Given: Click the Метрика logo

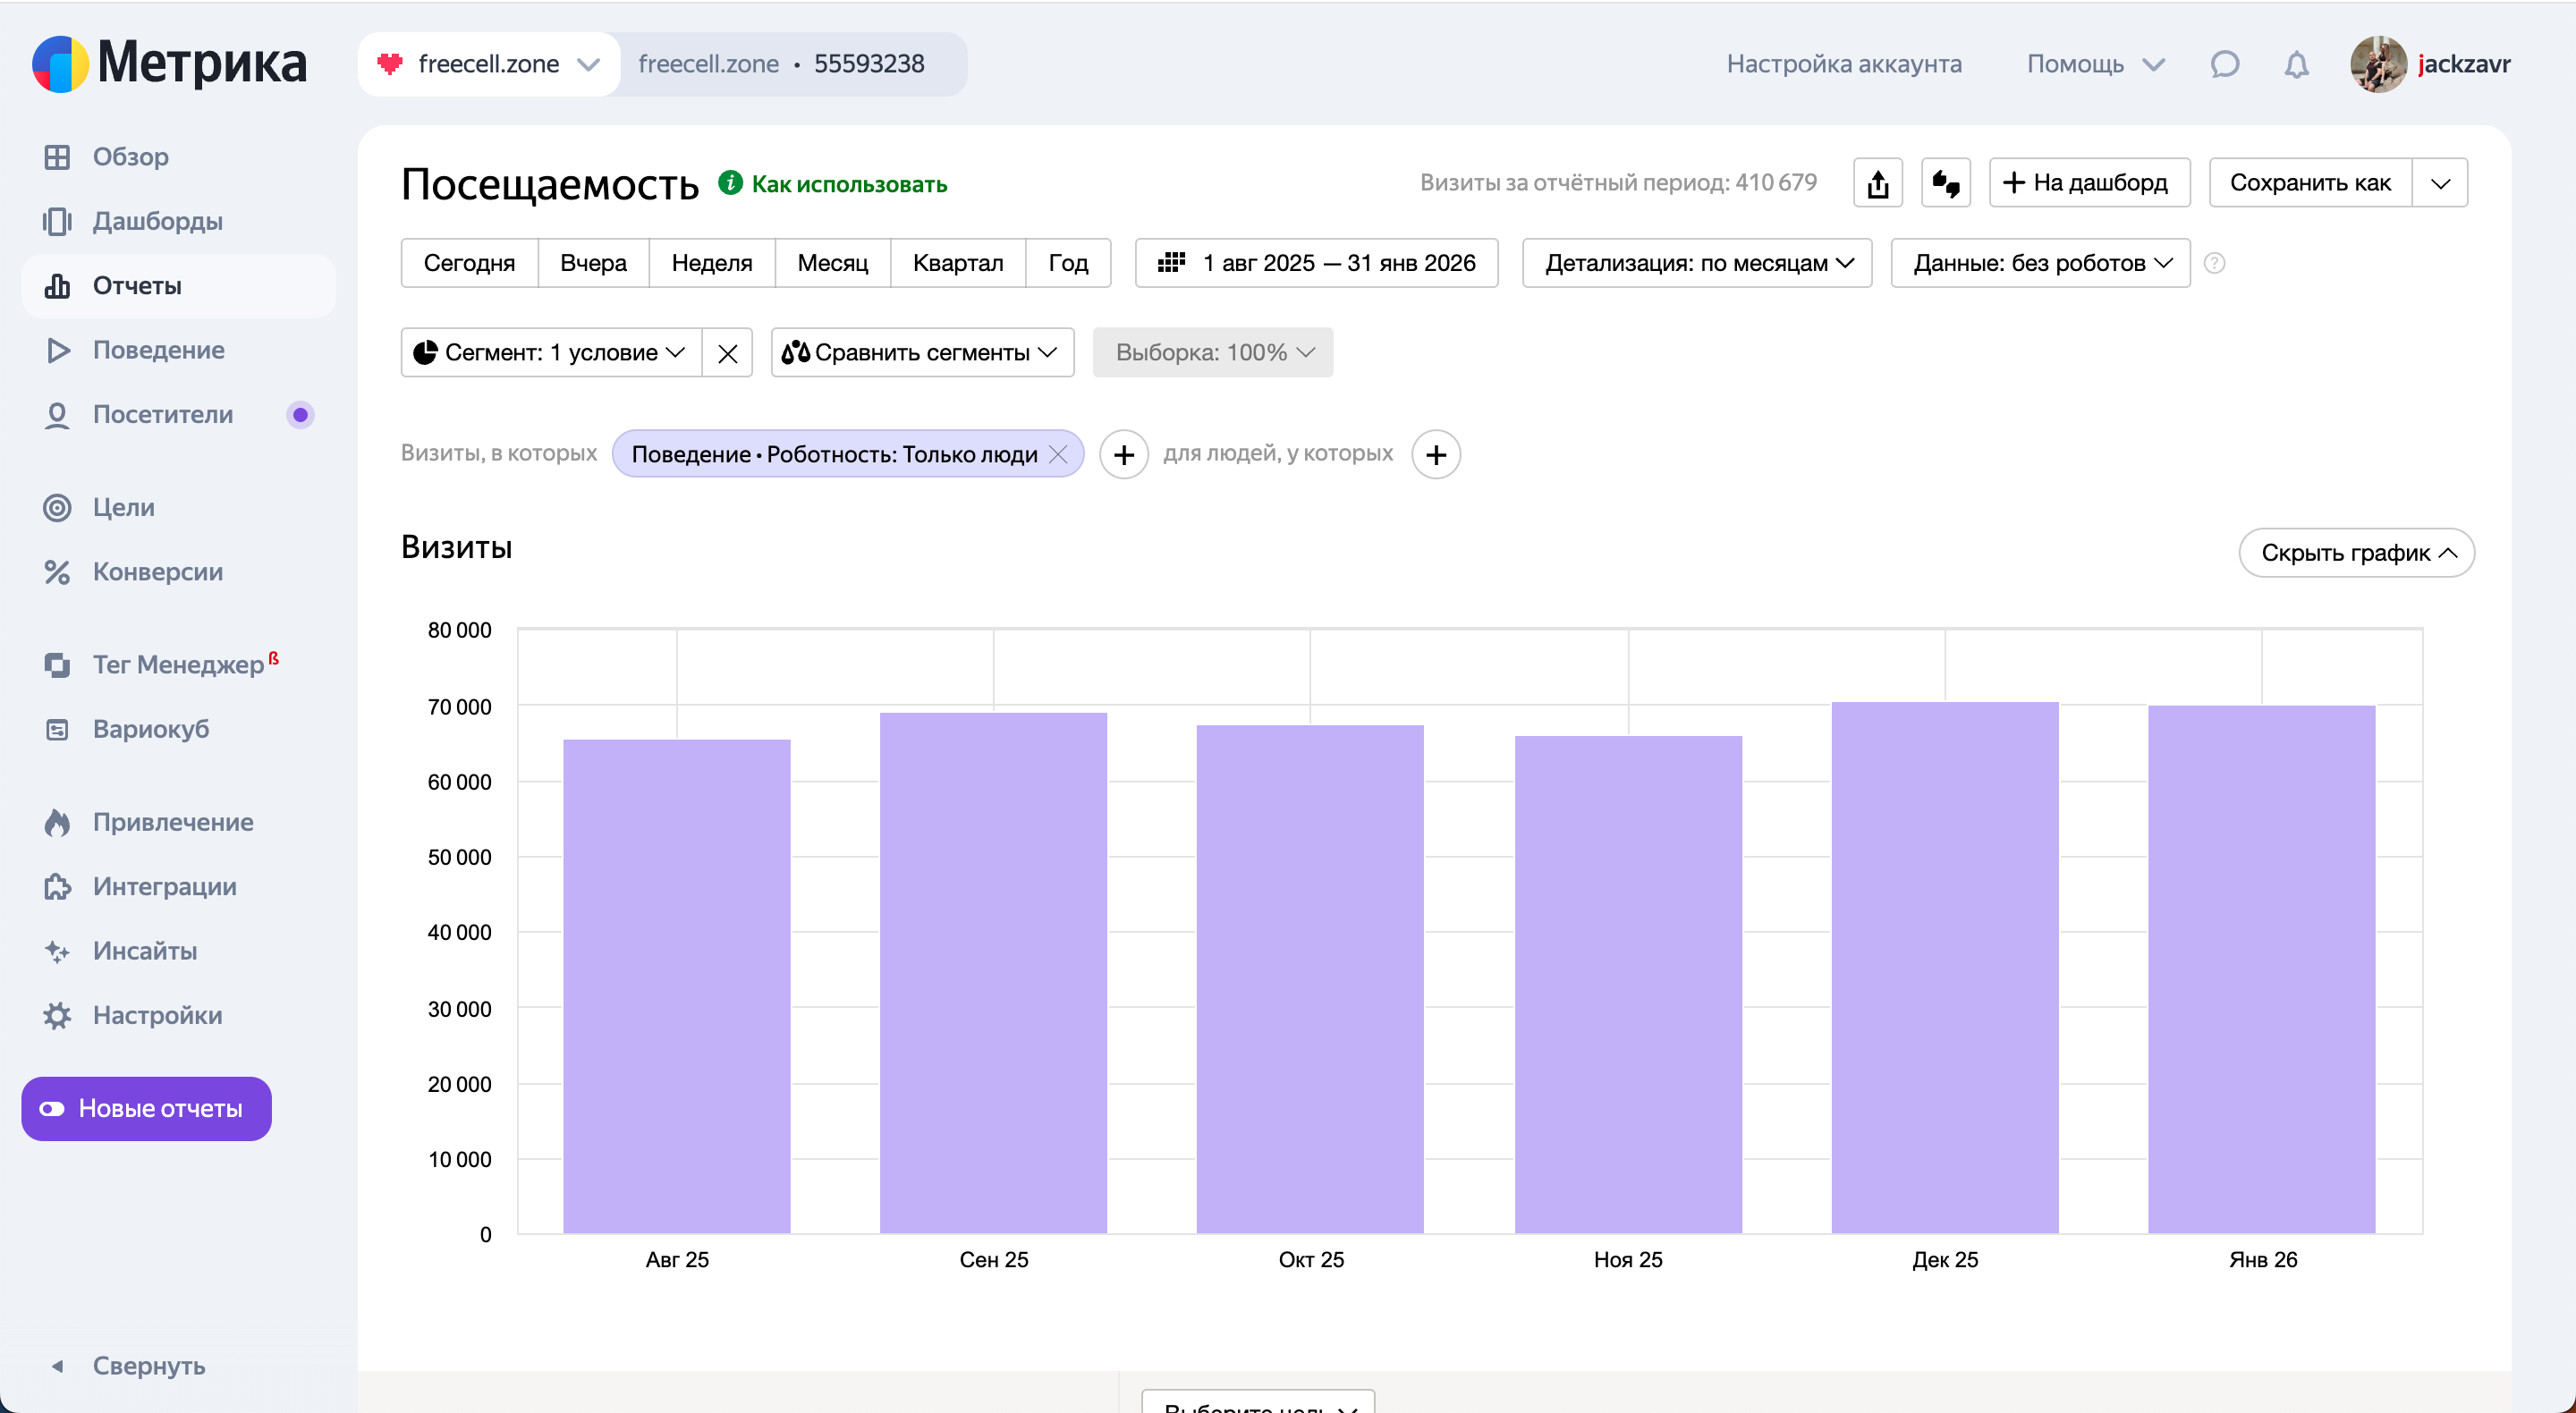Looking at the screenshot, I should pos(170,63).
